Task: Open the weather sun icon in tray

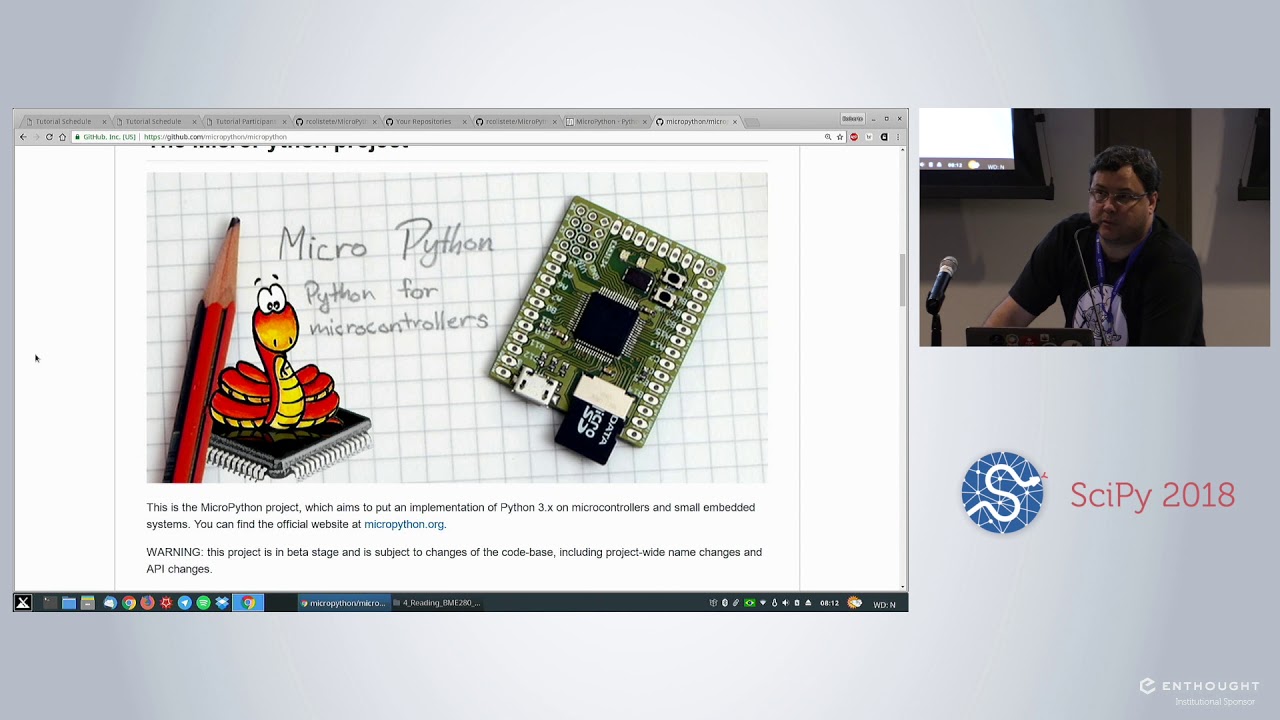Action: 854,603
